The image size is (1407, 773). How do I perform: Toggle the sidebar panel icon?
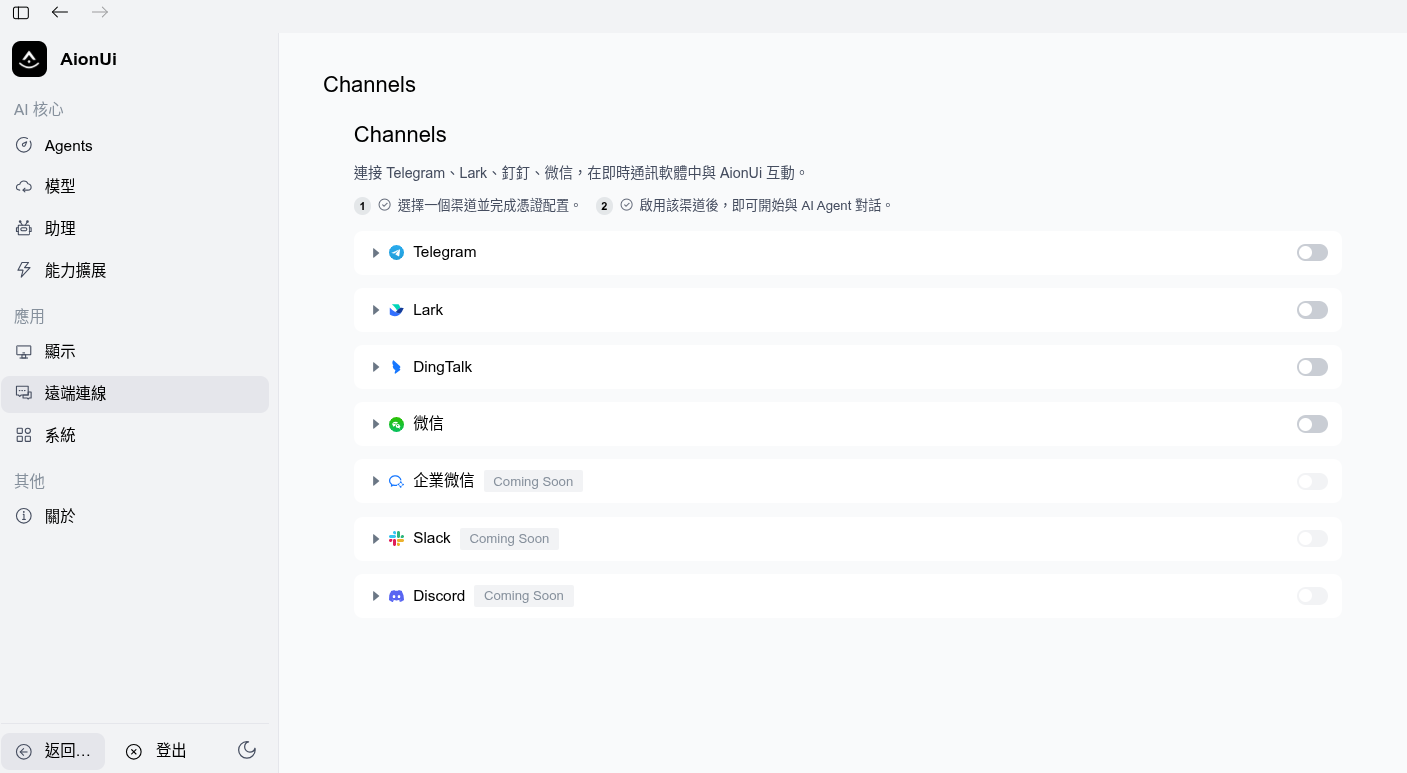21,13
